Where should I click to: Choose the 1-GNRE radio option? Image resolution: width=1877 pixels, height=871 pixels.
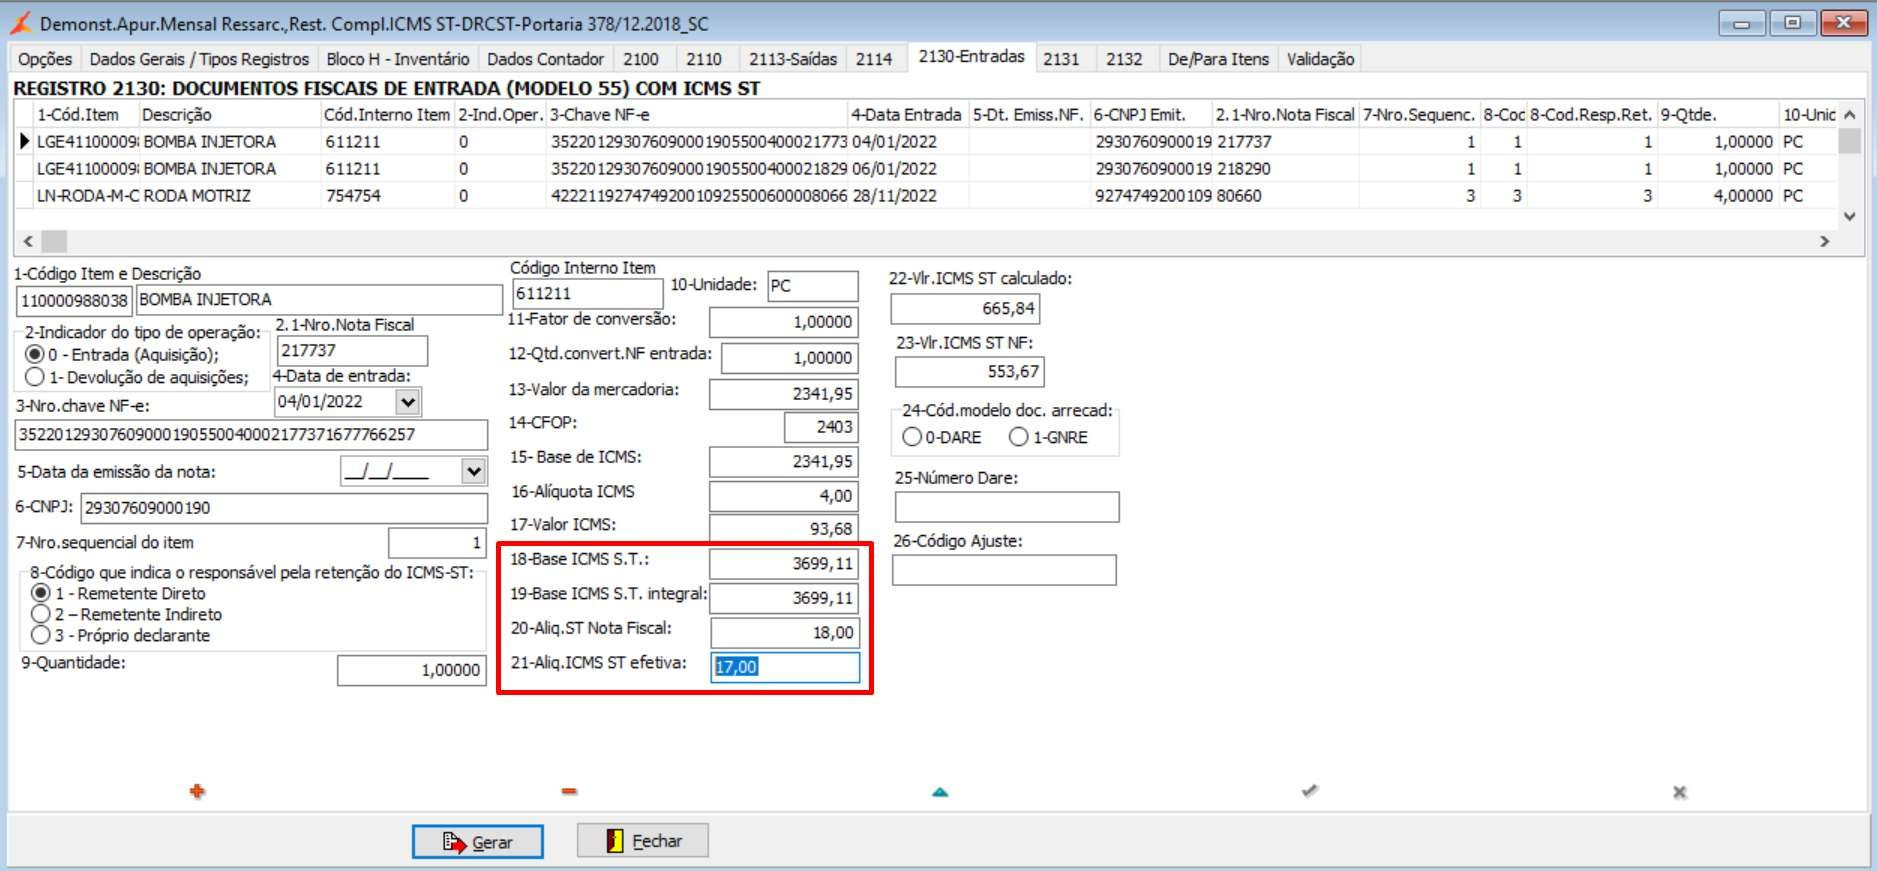point(1019,437)
